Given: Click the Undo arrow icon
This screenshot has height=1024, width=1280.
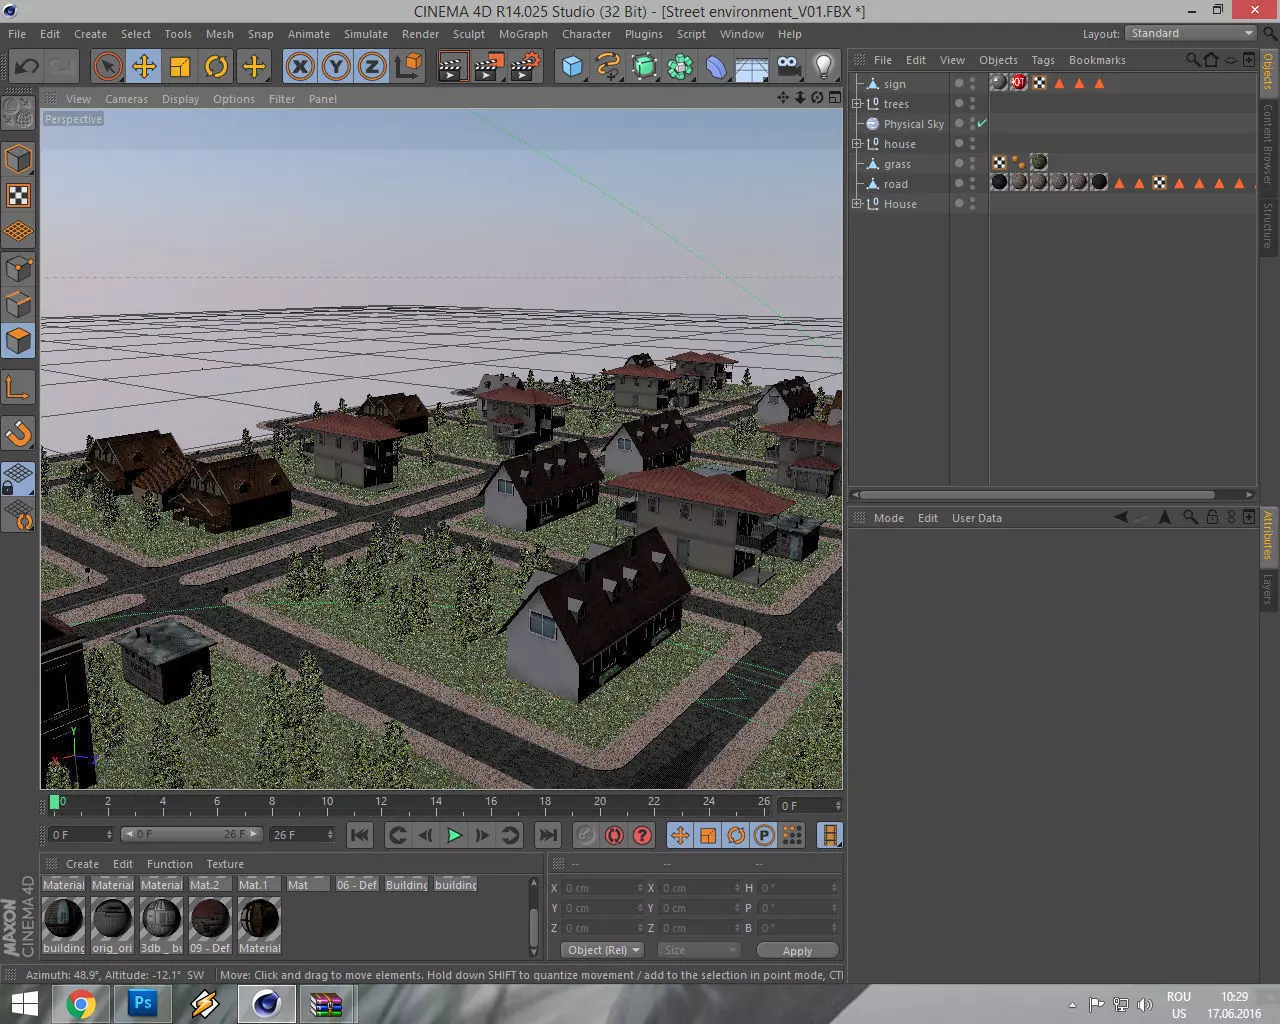Looking at the screenshot, I should pos(27,67).
